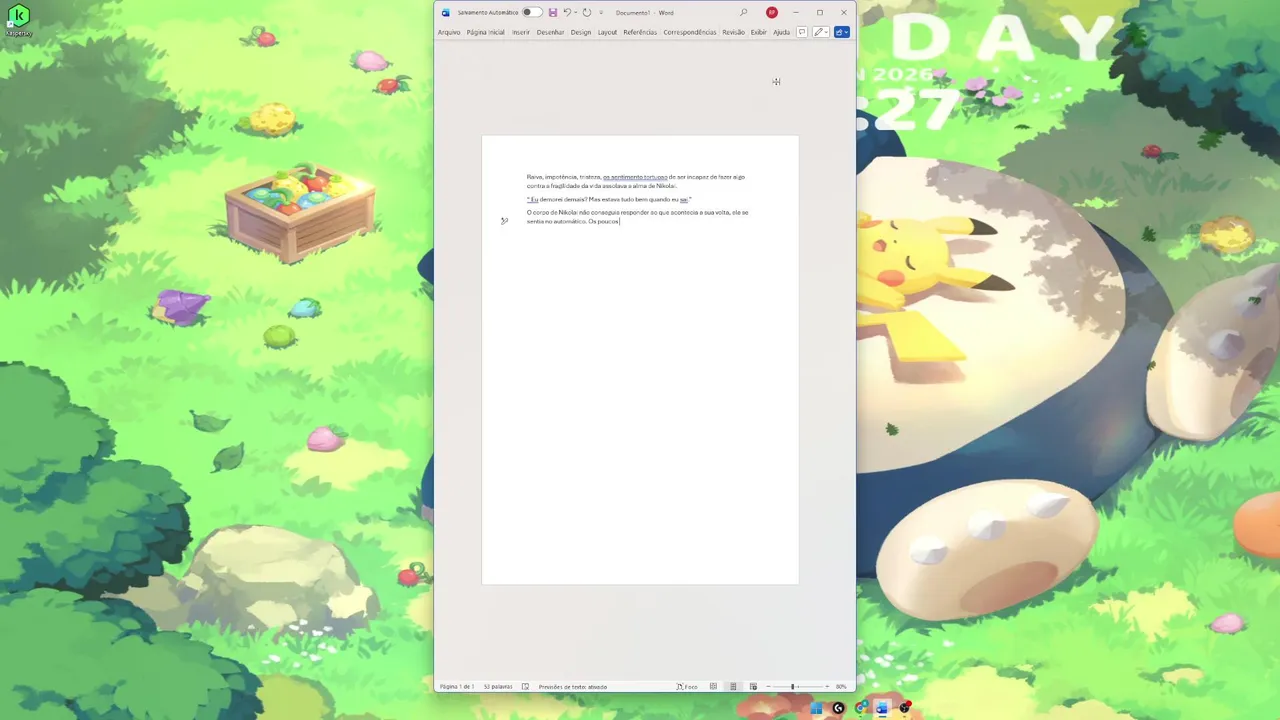Screen dimensions: 1280x720
Task: Switch to the Inserir tab
Action: coord(521,32)
